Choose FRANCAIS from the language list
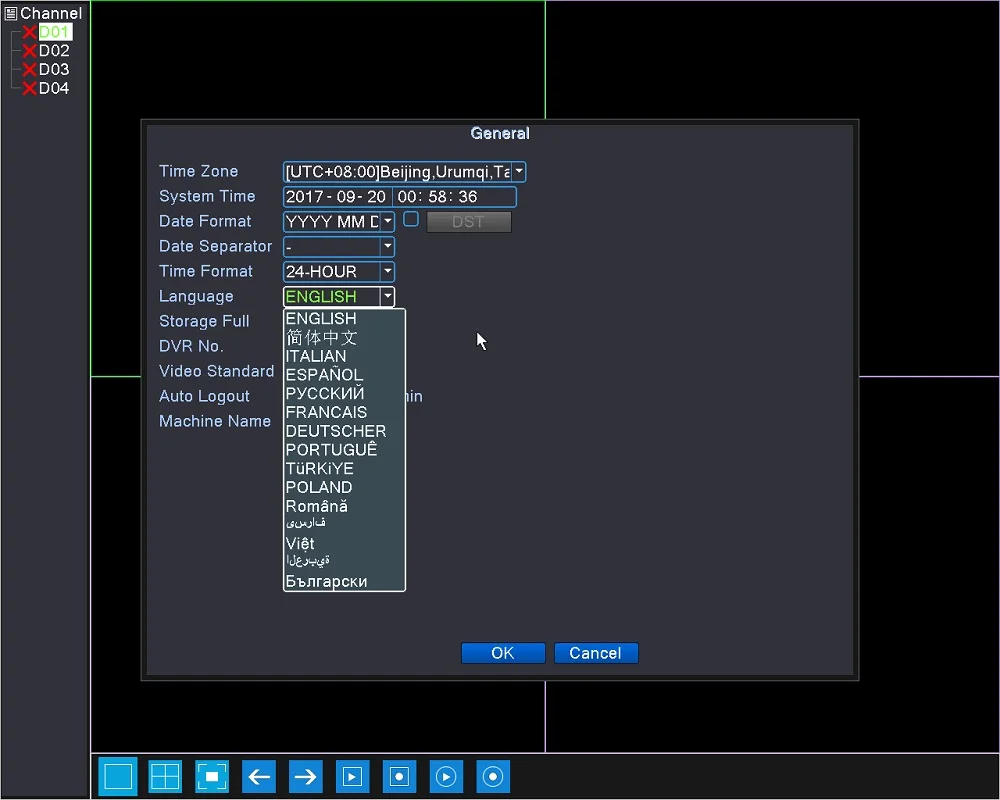Viewport: 1000px width, 800px height. click(x=344, y=412)
